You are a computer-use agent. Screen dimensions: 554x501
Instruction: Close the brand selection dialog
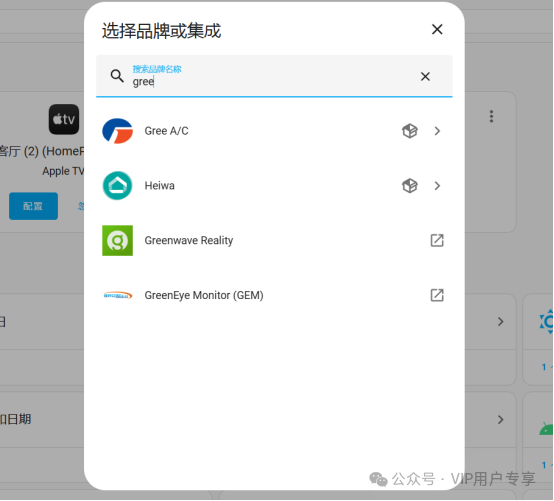437,29
